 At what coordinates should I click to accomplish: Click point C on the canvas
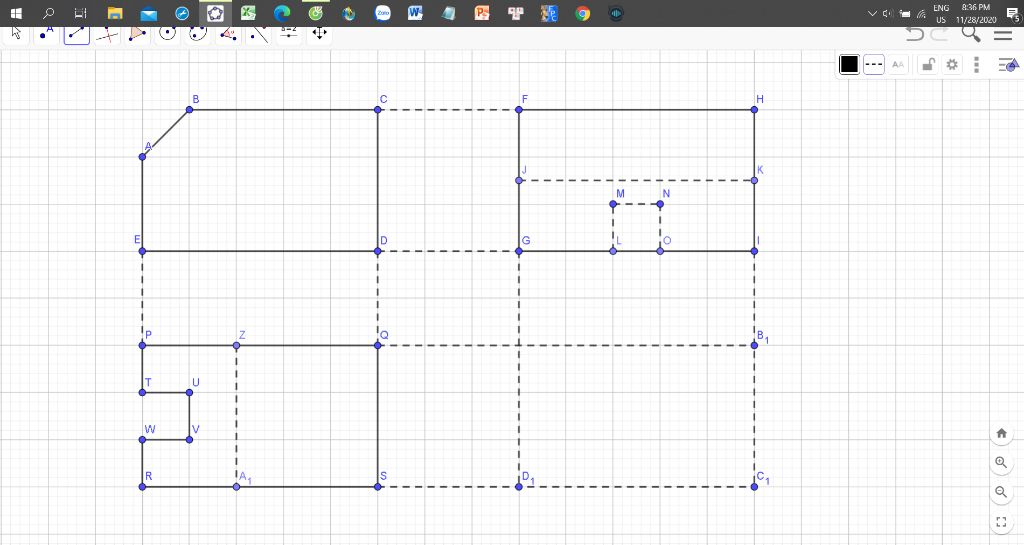(377, 110)
